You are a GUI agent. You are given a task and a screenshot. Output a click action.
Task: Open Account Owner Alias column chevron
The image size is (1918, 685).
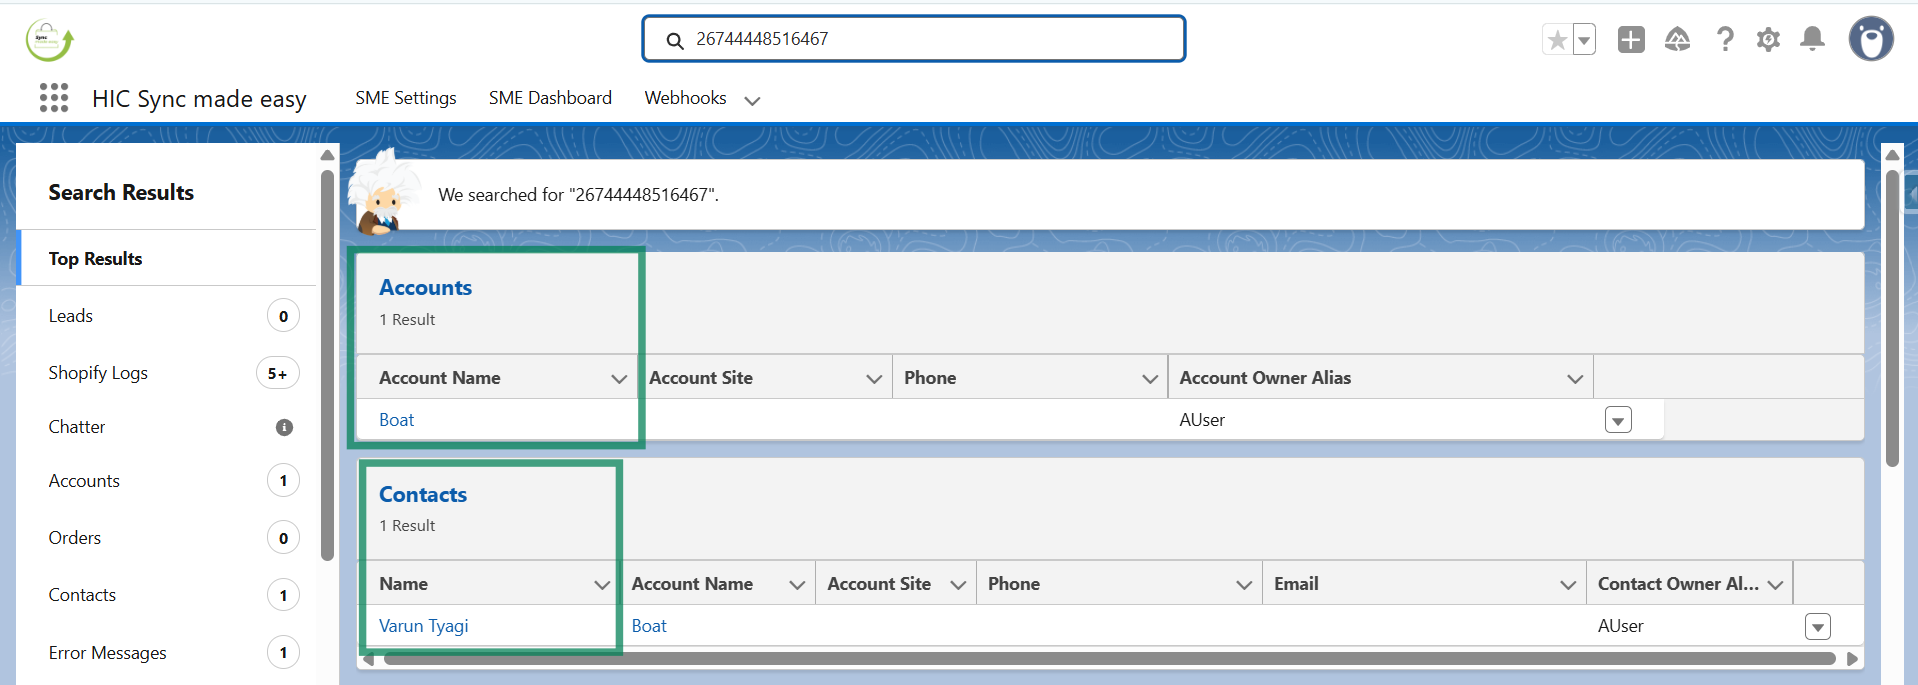tap(1575, 379)
